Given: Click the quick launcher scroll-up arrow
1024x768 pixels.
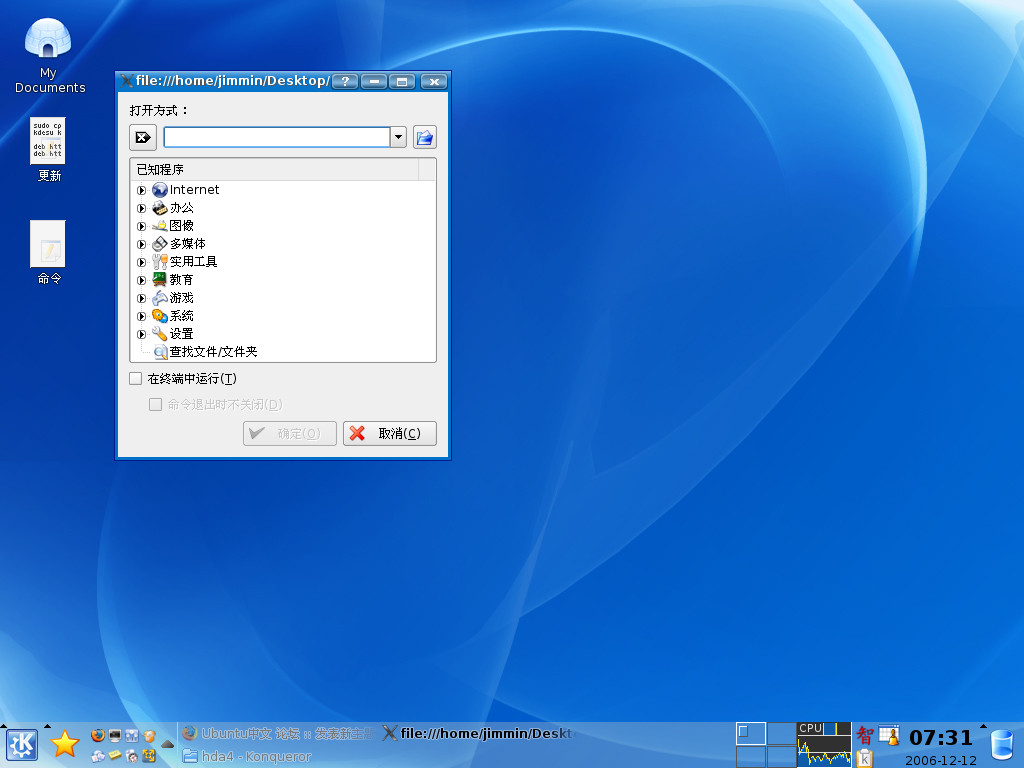Looking at the screenshot, I should coord(167,744).
